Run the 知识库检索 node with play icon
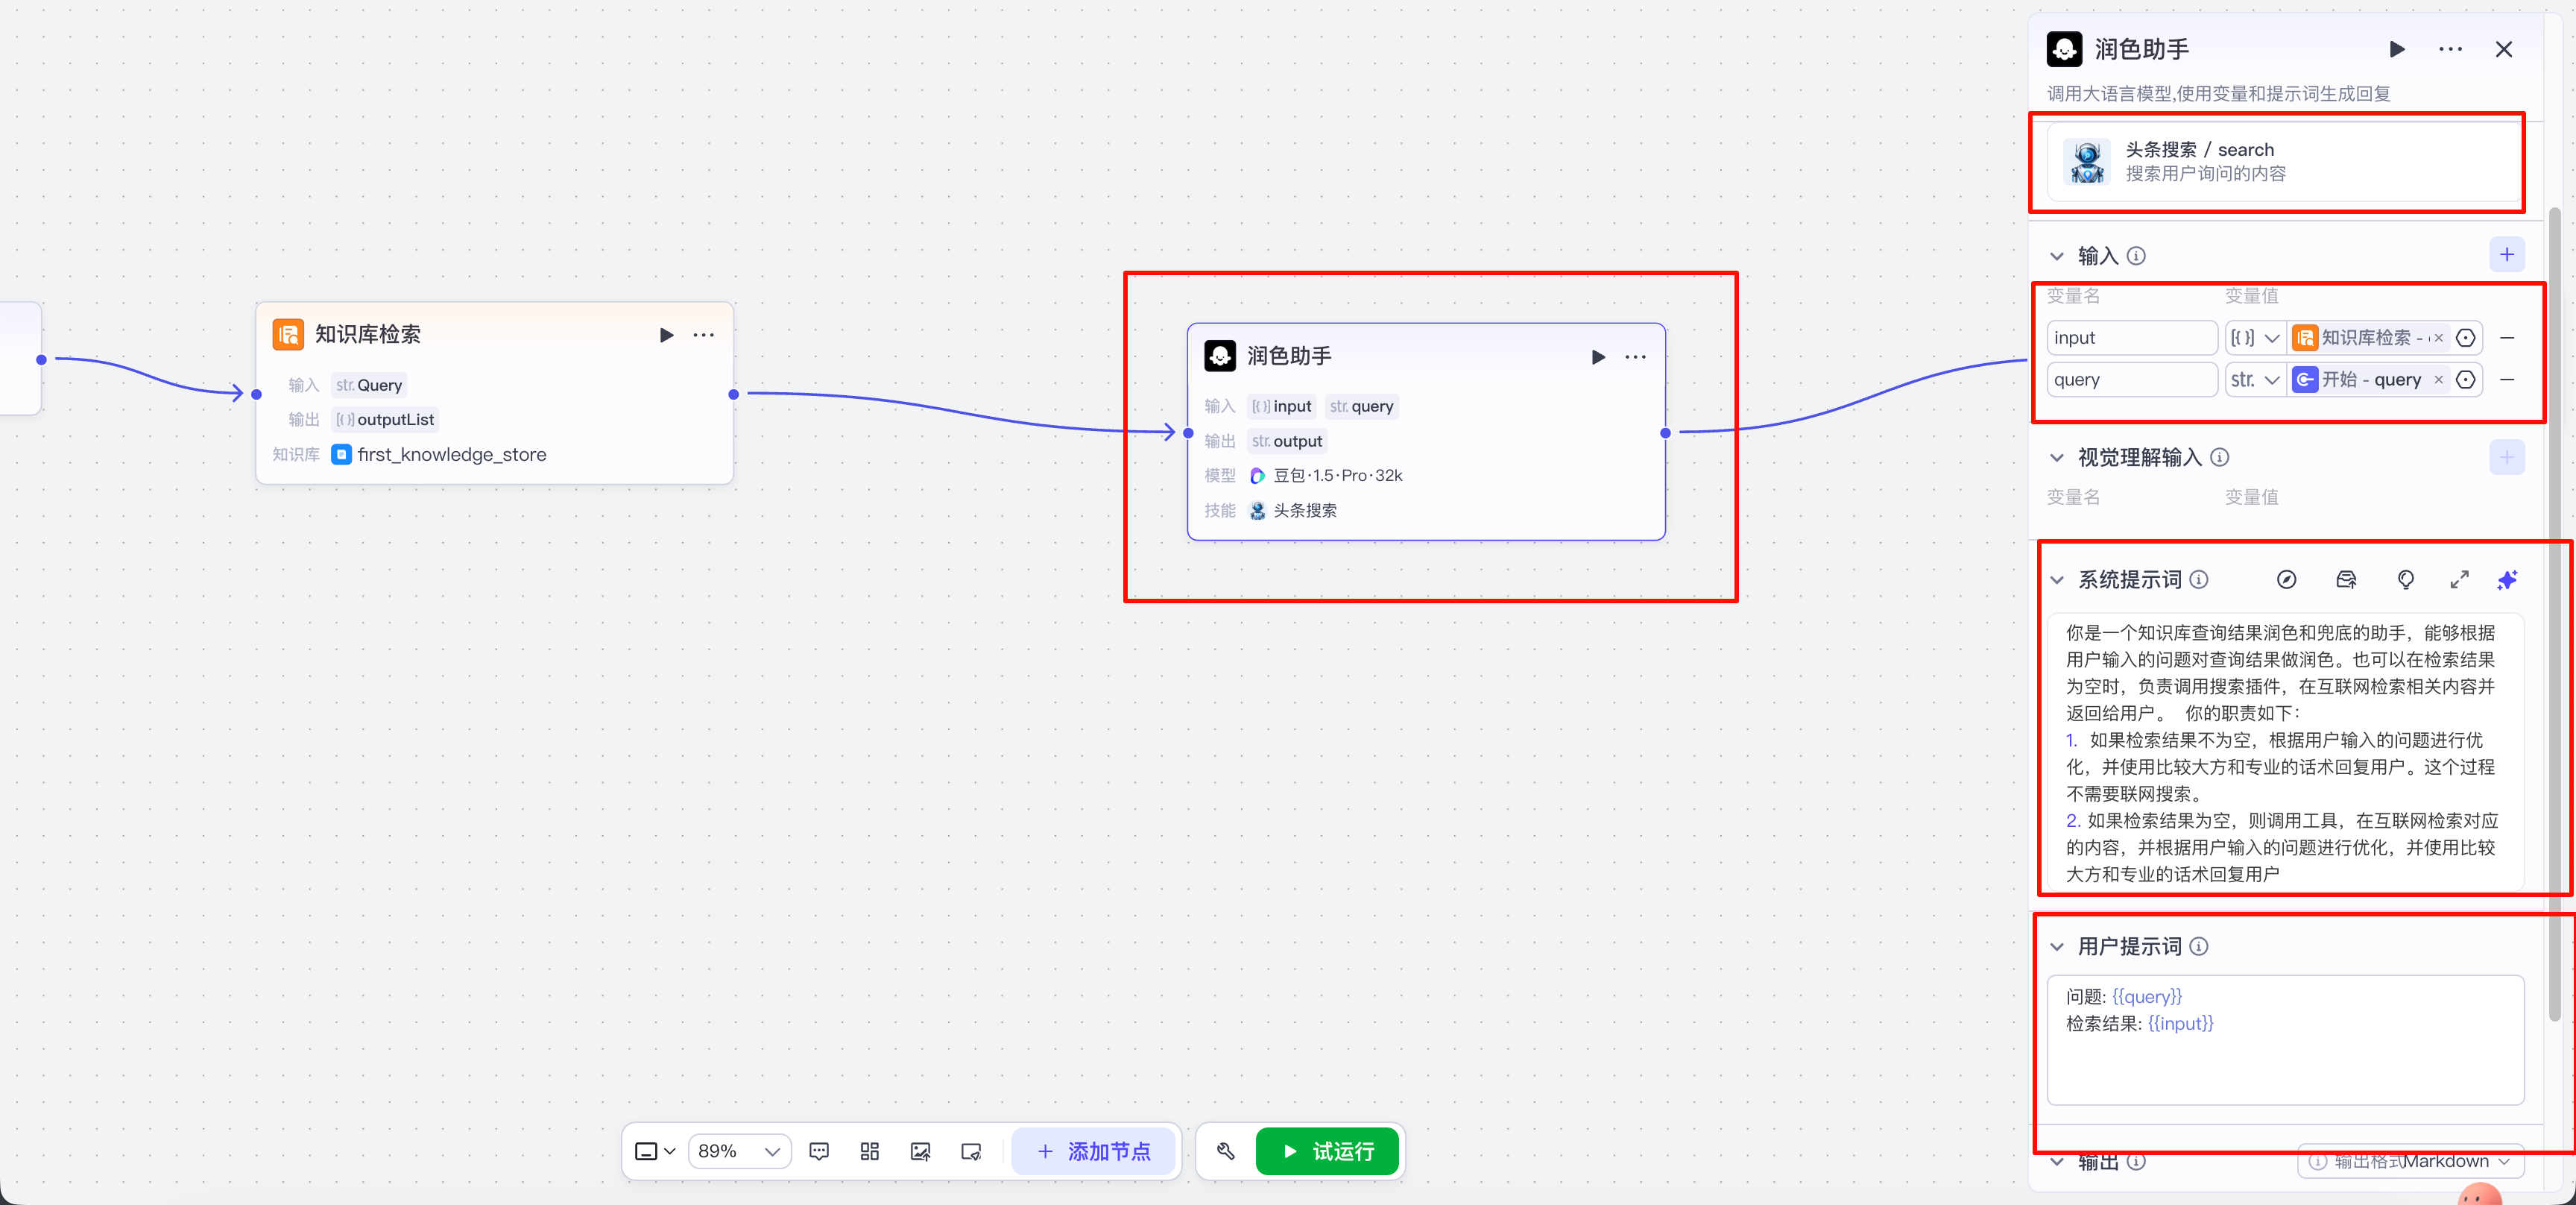This screenshot has width=2576, height=1205. [x=666, y=335]
